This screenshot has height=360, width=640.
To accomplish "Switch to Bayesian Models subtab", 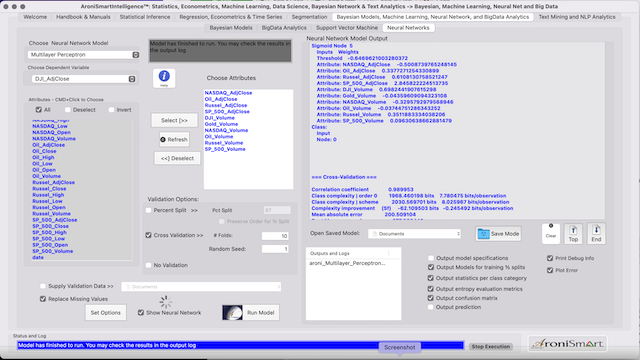I will [x=231, y=28].
